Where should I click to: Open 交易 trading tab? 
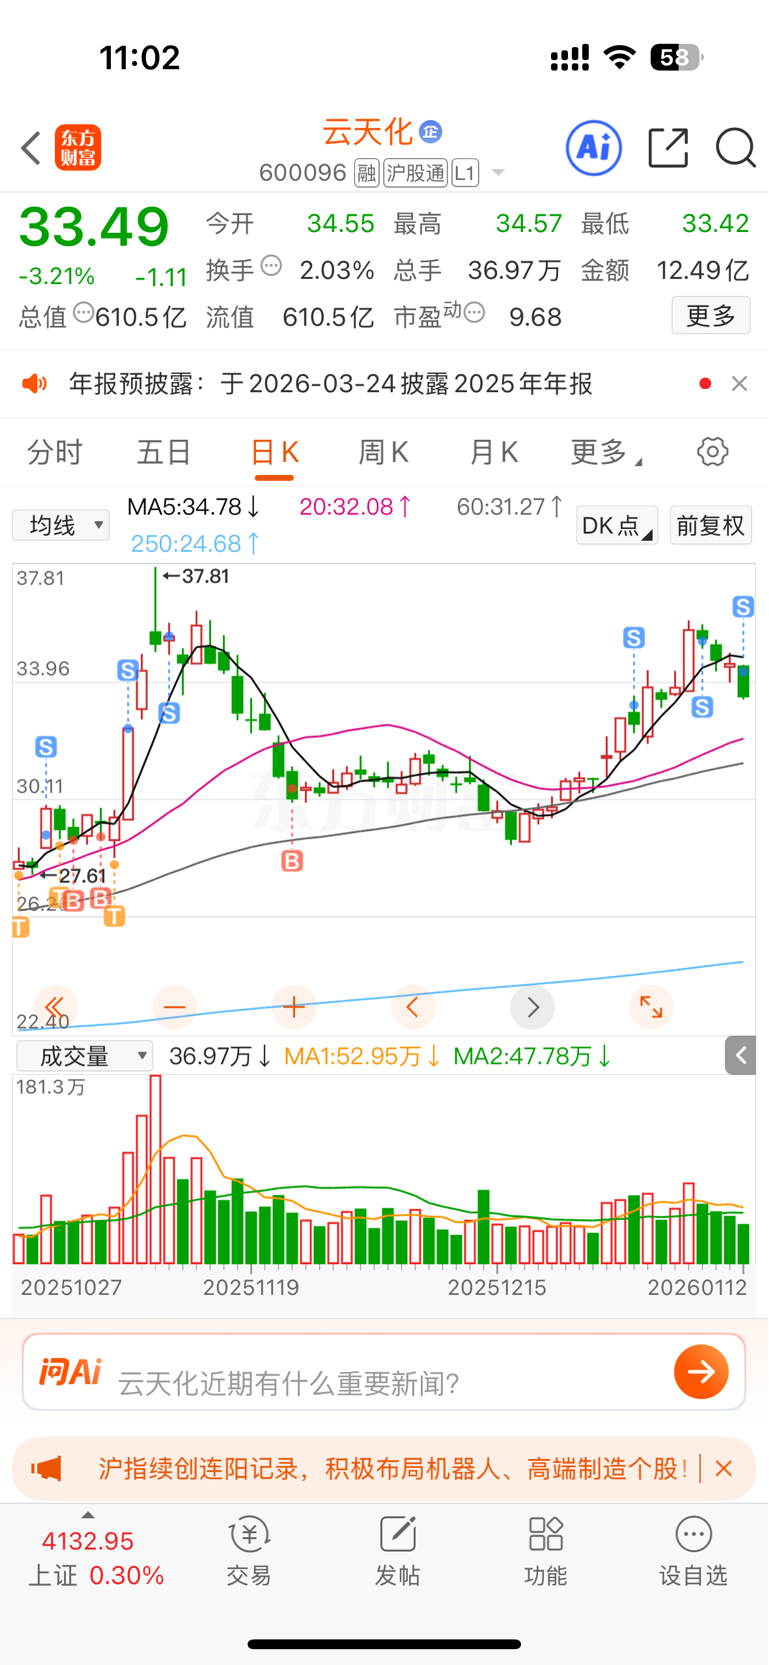tap(249, 1552)
